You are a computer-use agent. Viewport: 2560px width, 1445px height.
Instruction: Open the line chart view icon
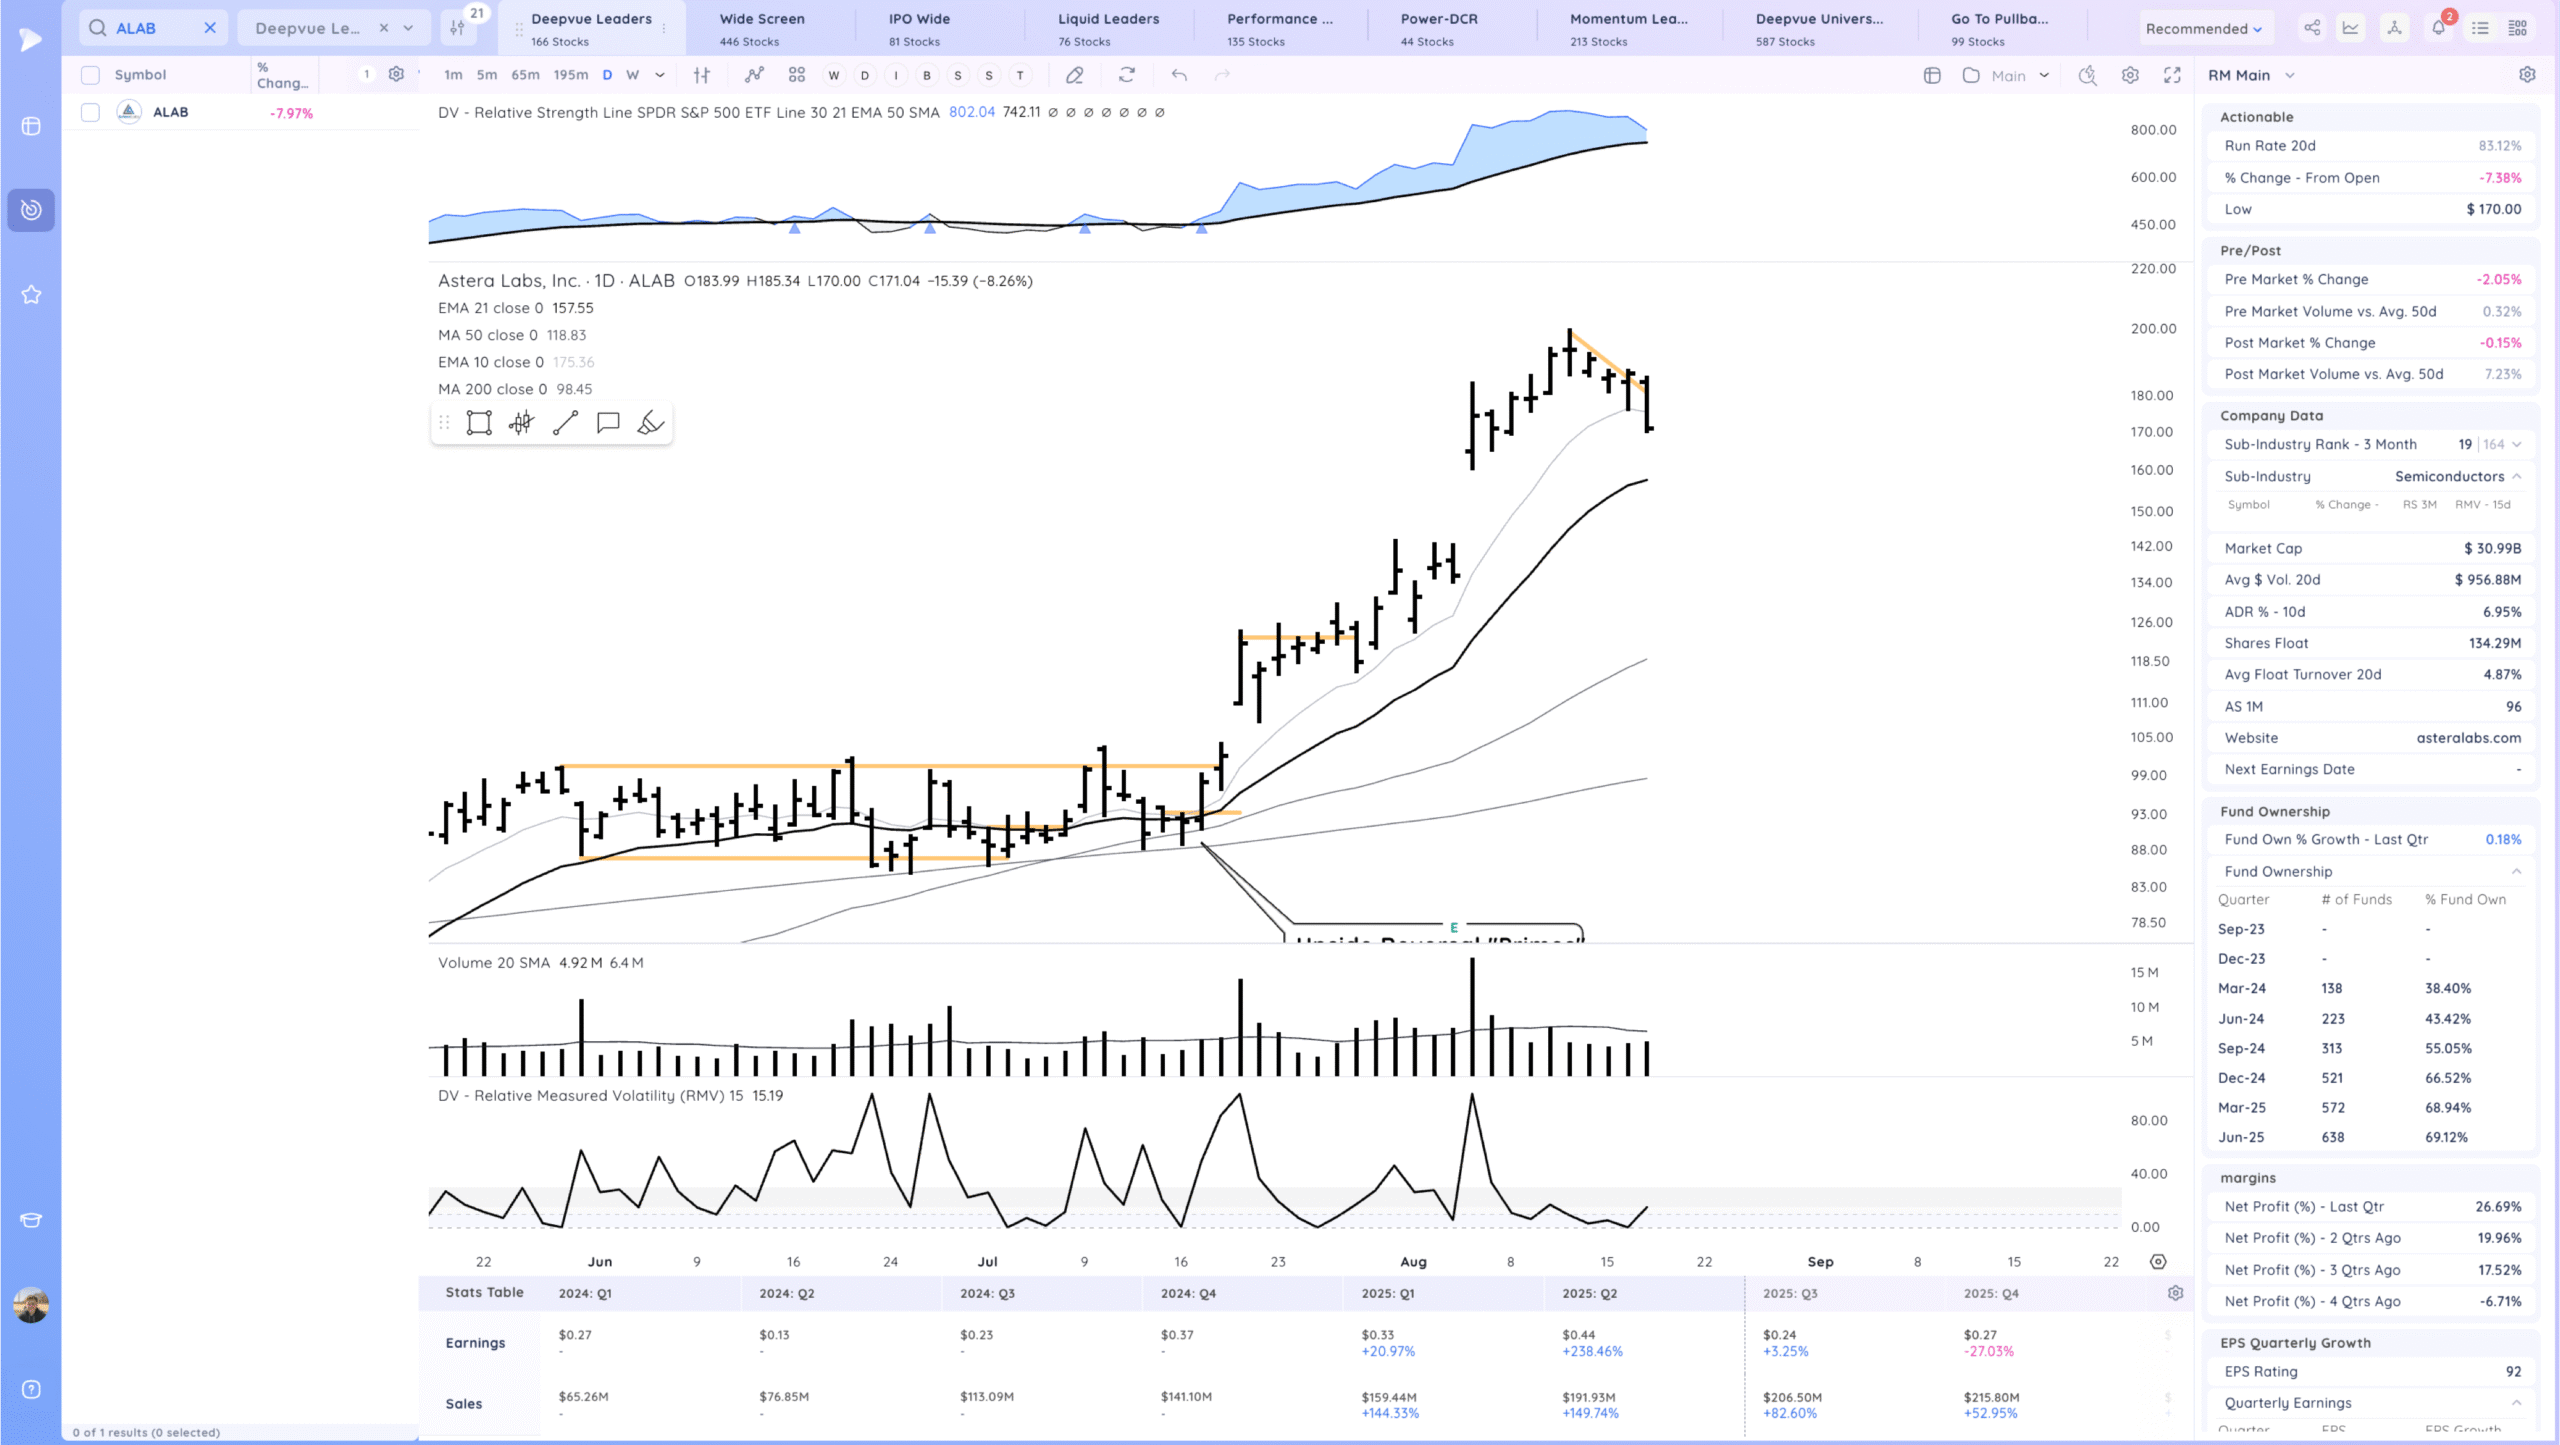pos(2351,28)
